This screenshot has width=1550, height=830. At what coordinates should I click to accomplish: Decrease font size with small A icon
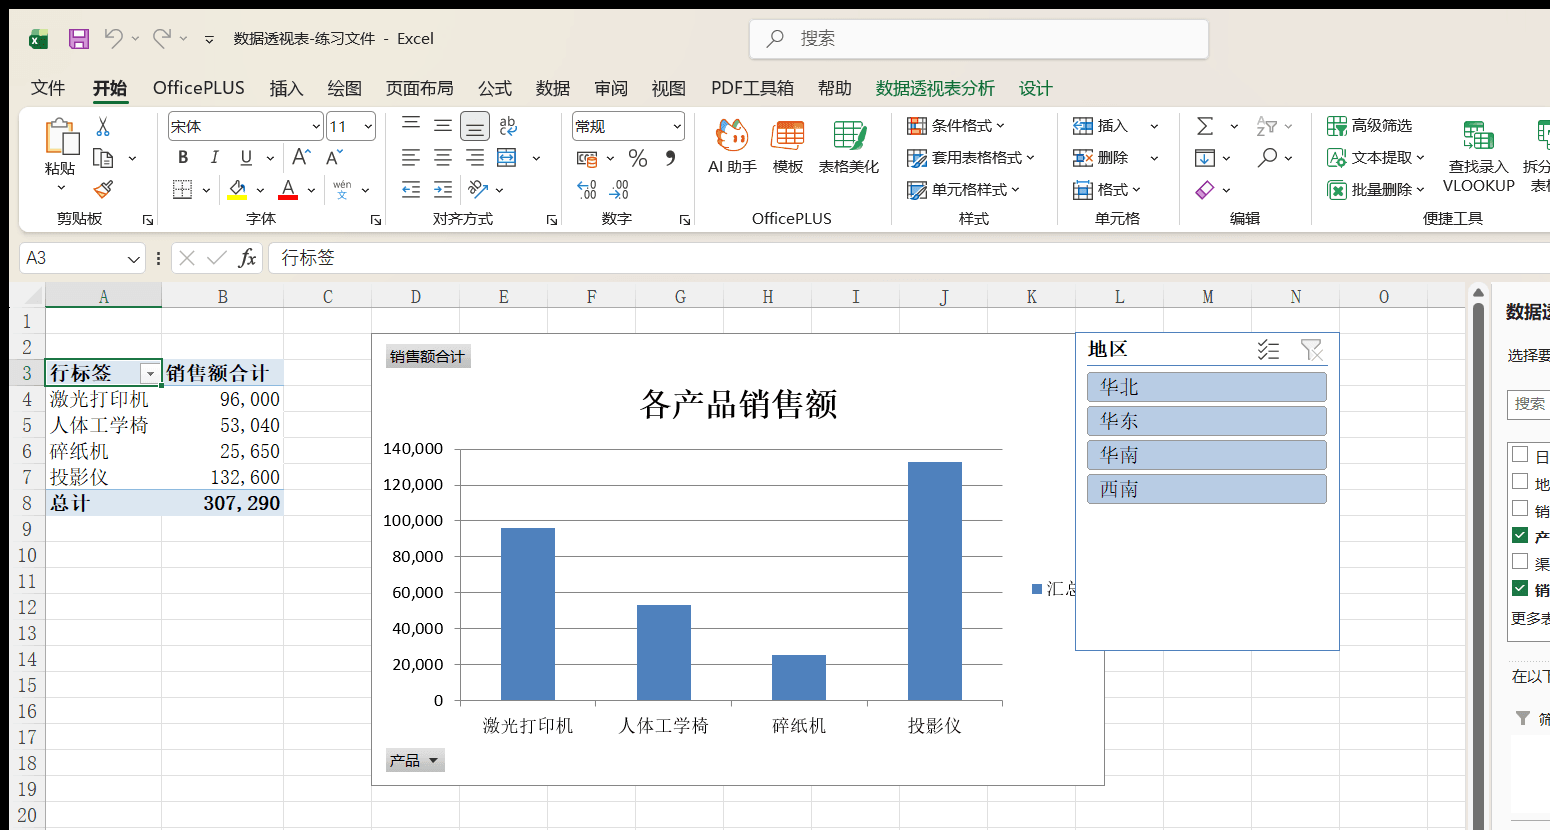click(334, 157)
